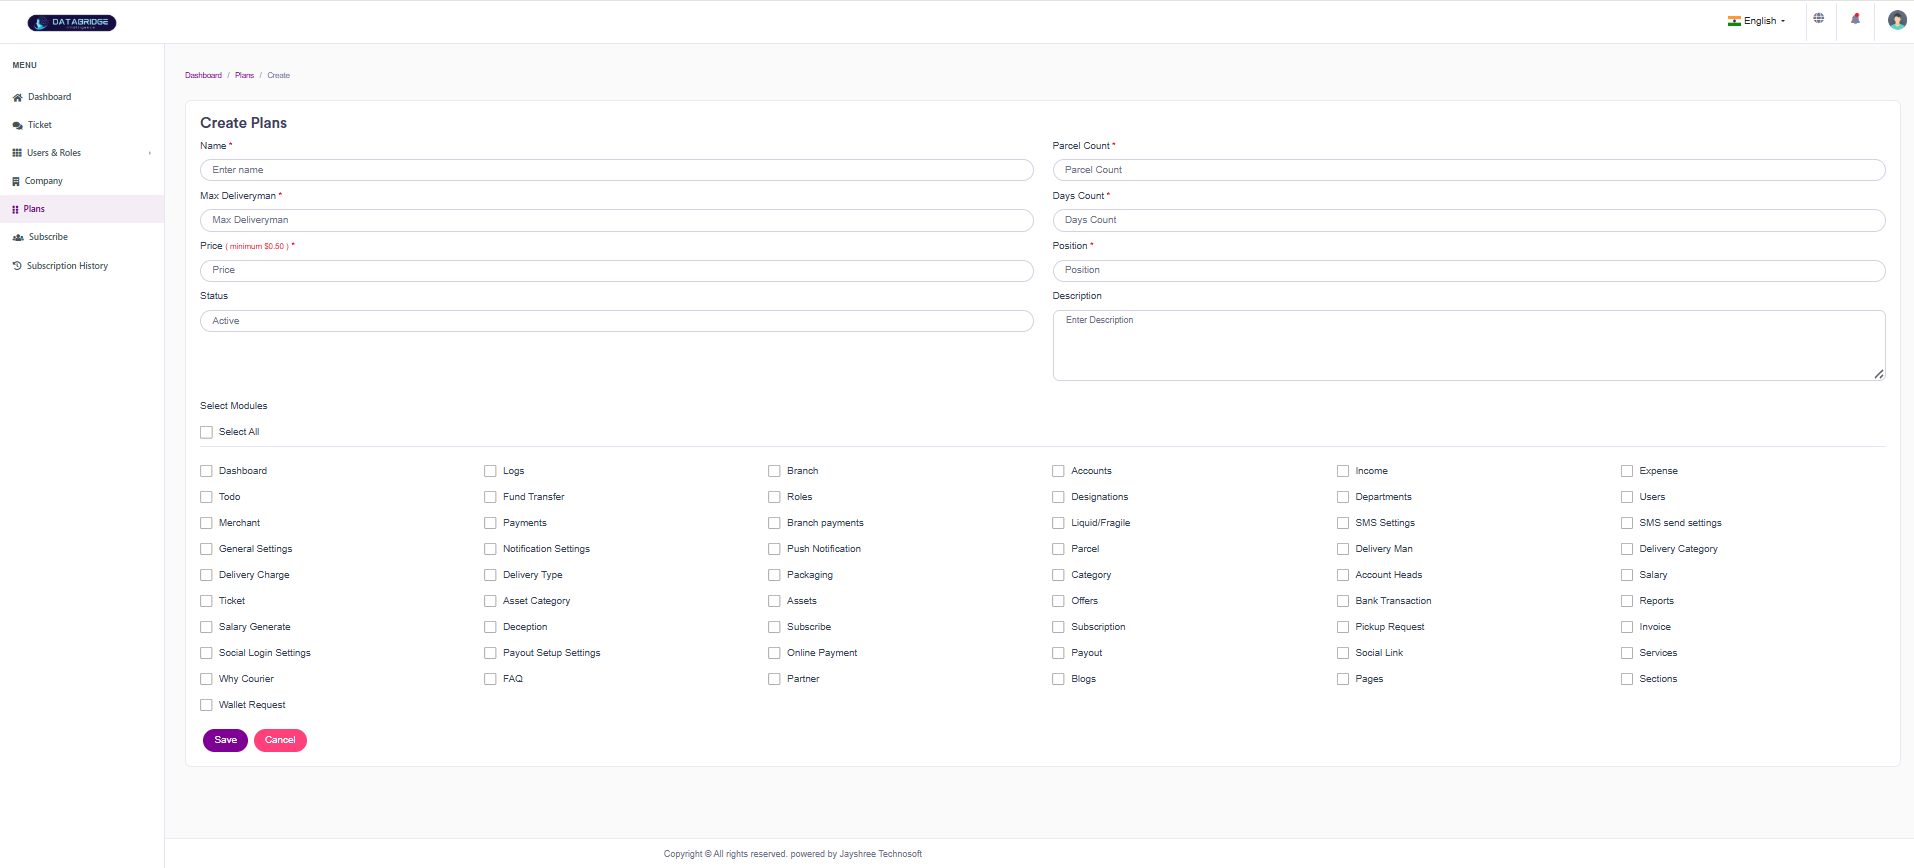
Task: Open the globe icon in header
Action: [1819, 19]
